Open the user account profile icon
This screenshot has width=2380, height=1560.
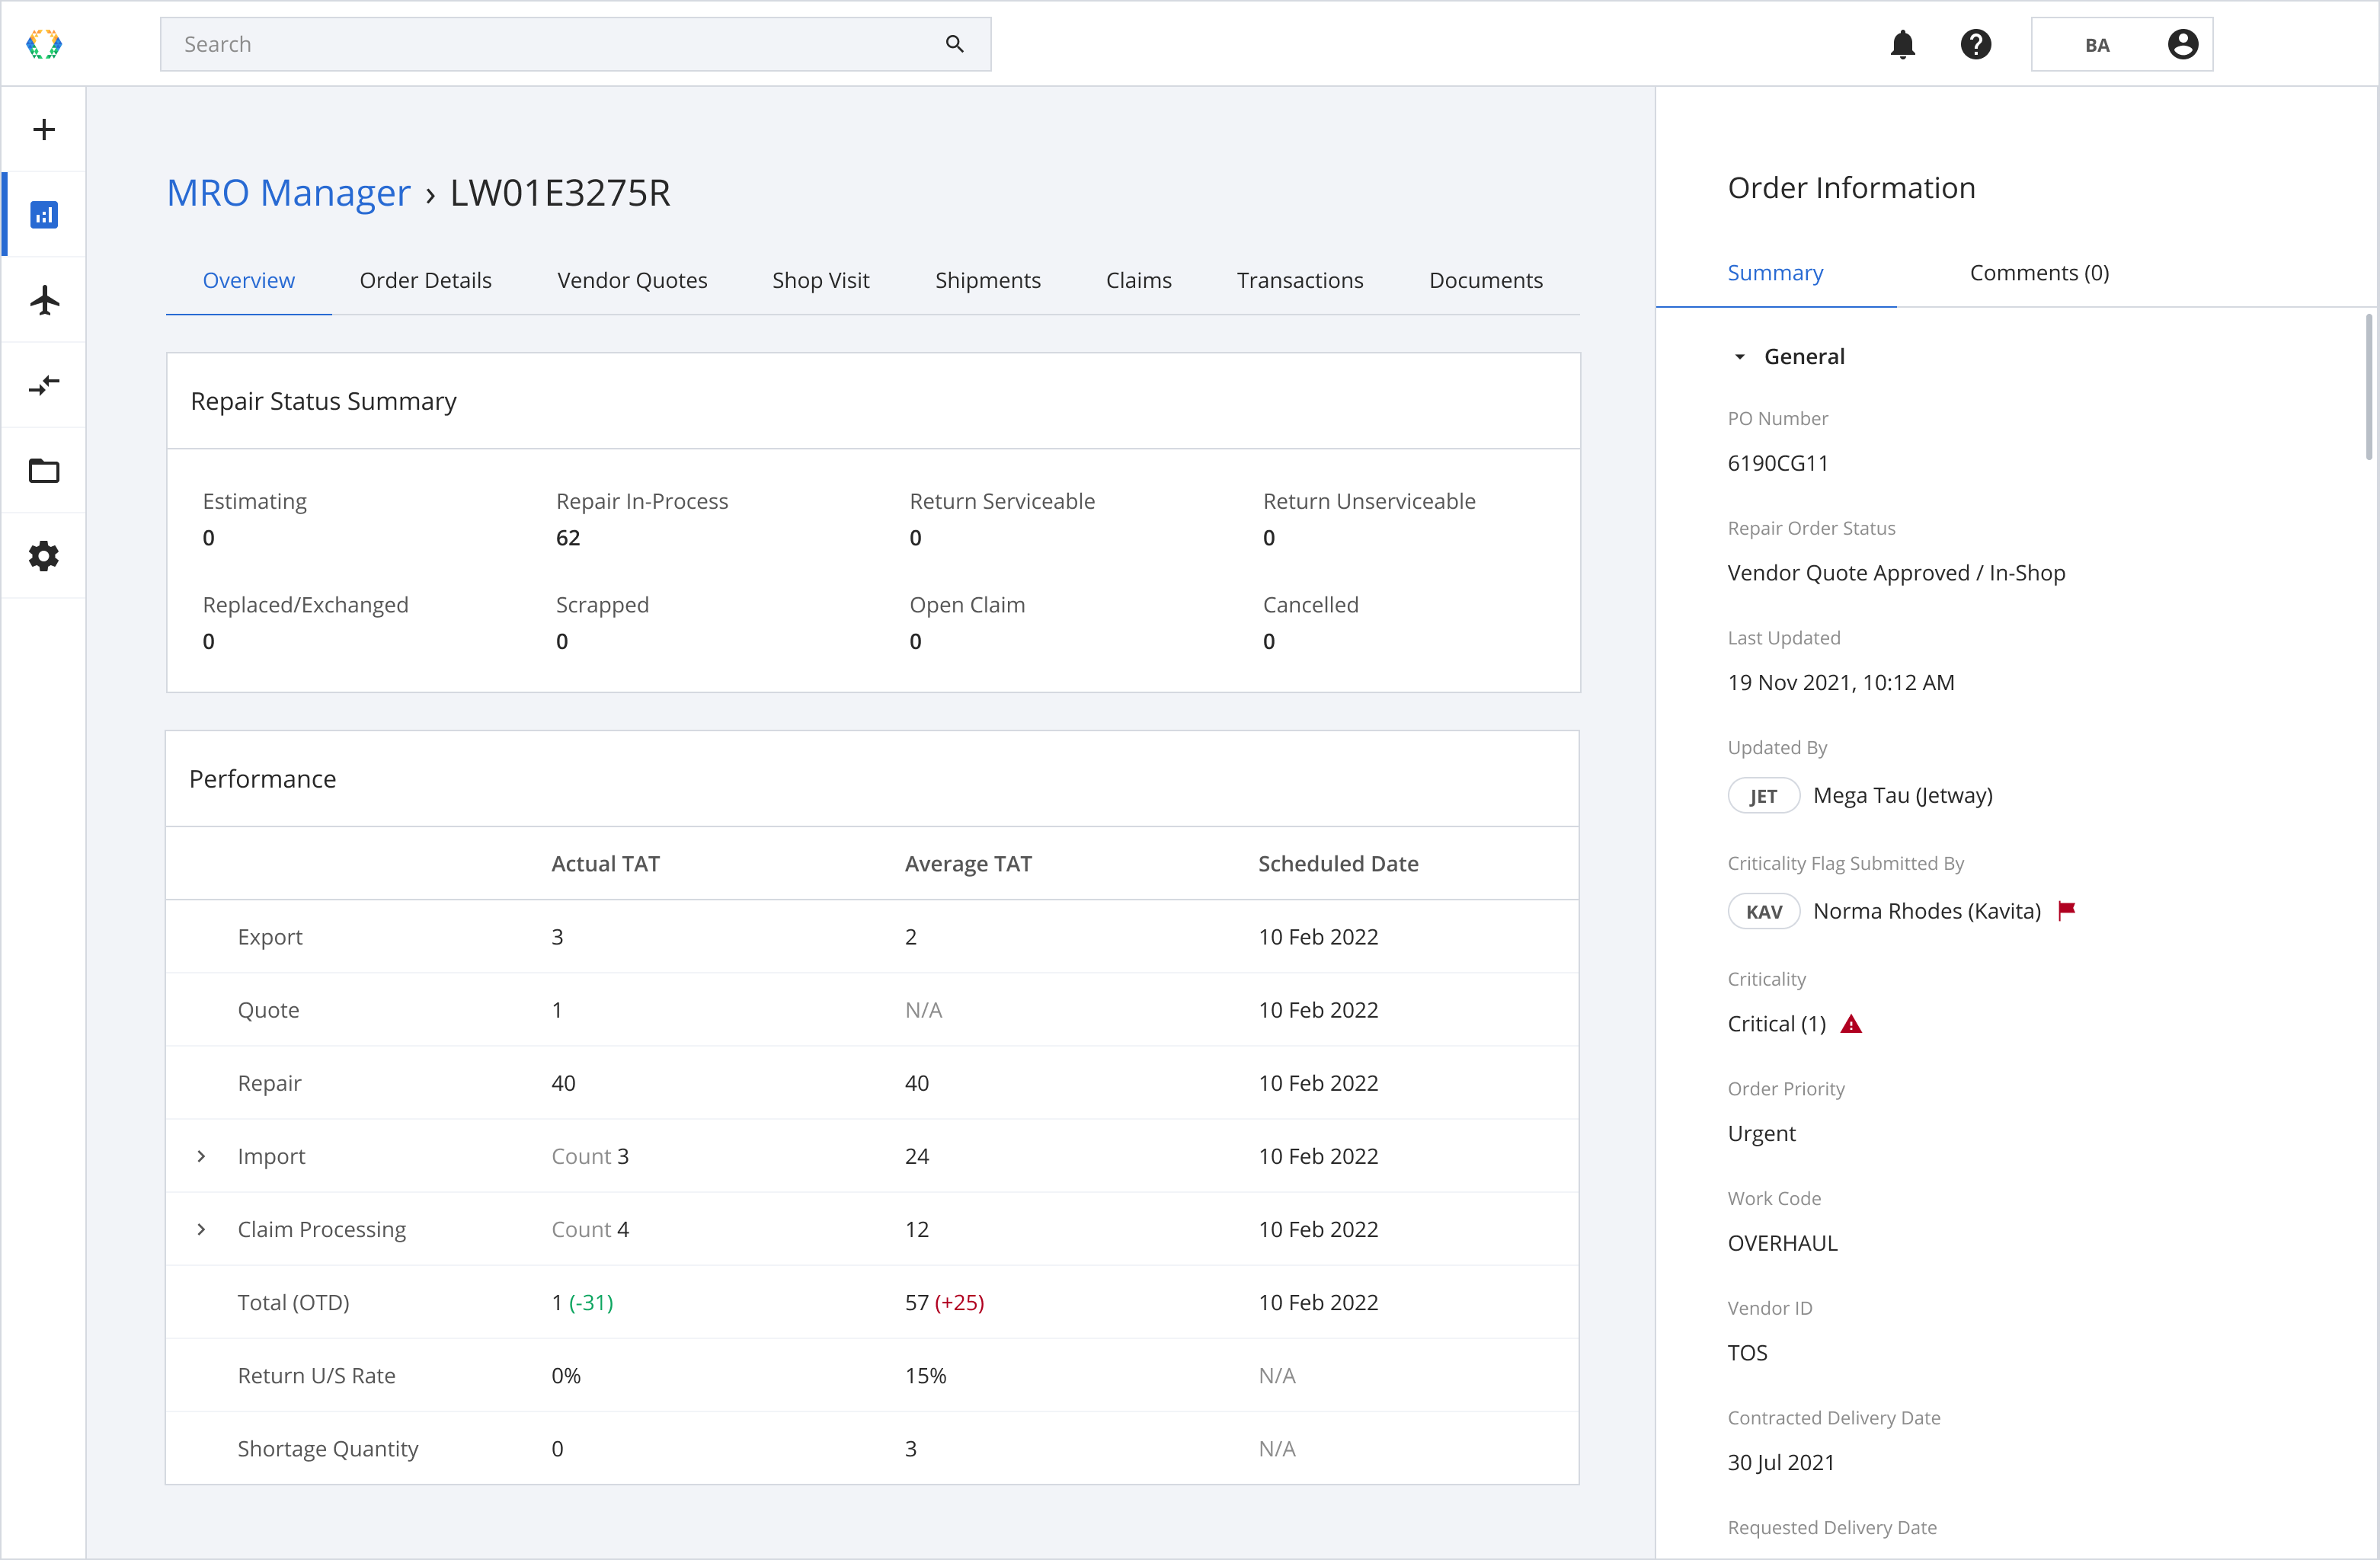(x=2182, y=44)
